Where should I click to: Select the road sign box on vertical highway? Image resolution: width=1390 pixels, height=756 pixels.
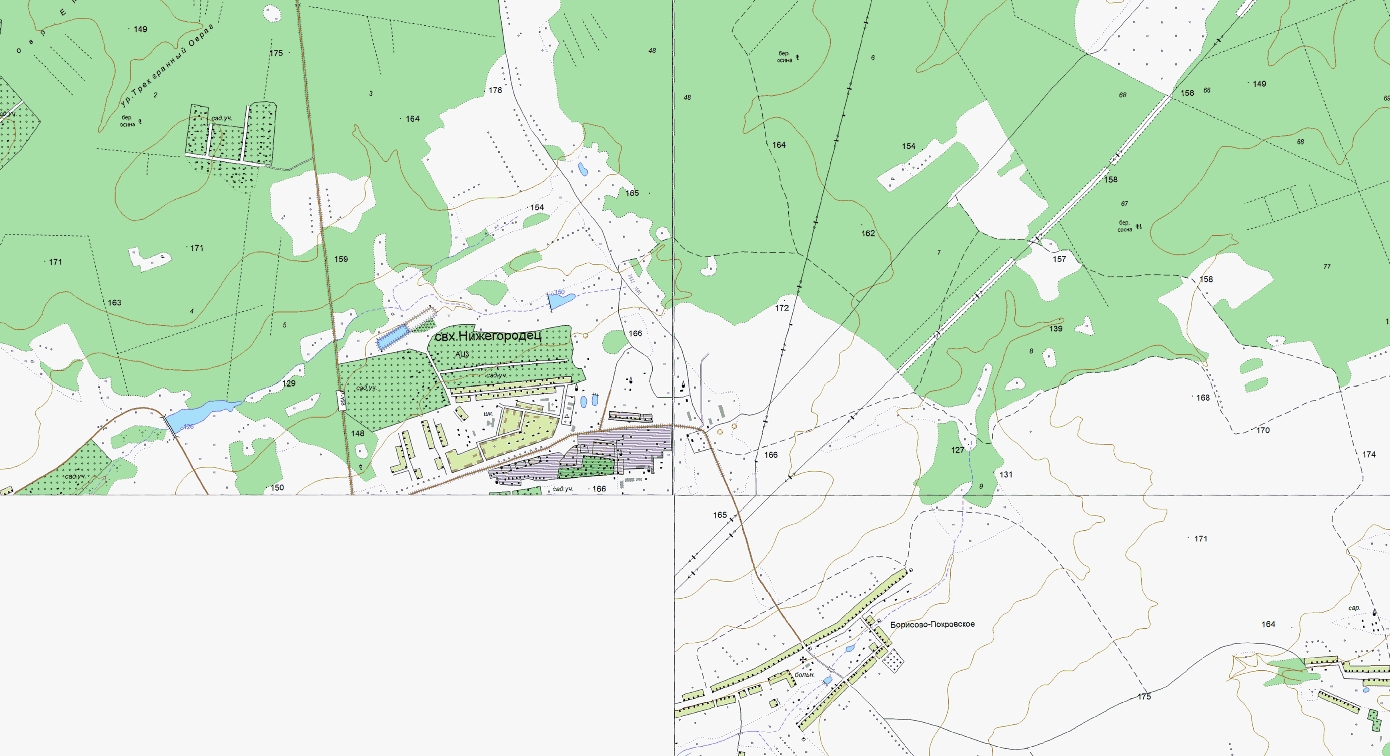(341, 399)
